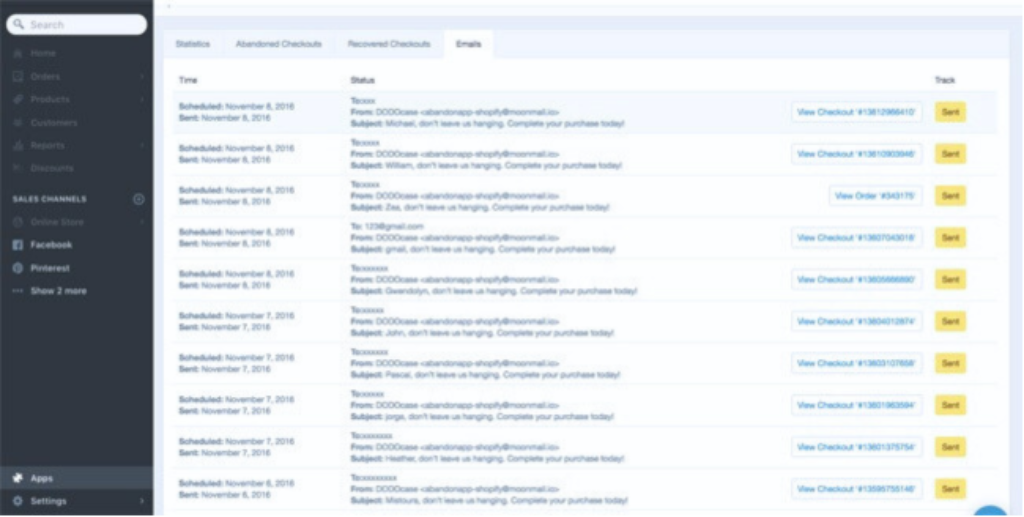The image size is (1024, 517).
Task: Click Sent badge in Michael's row
Action: (x=950, y=112)
